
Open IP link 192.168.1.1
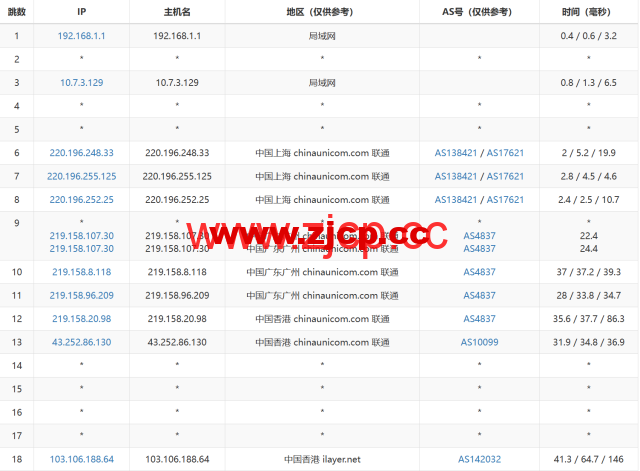click(x=81, y=36)
